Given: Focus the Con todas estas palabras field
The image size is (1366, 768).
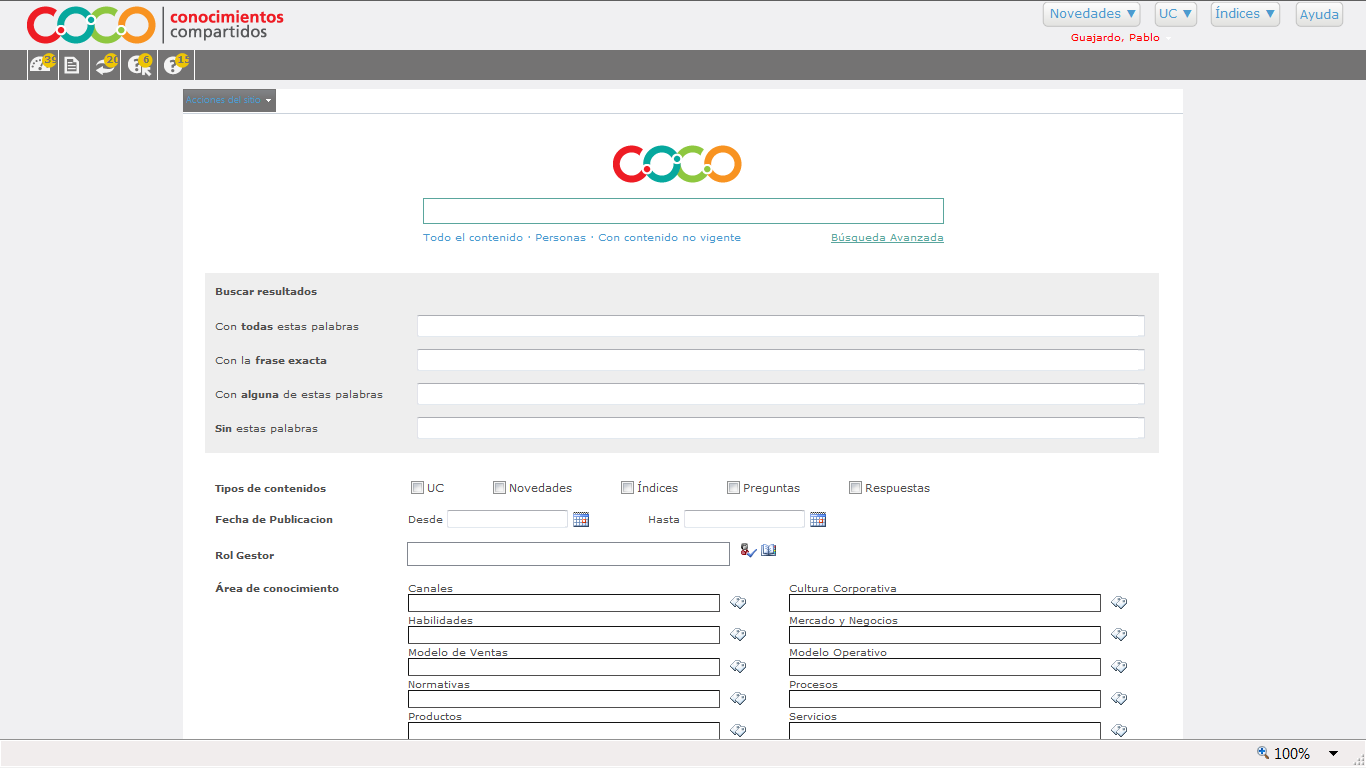Looking at the screenshot, I should [x=781, y=326].
